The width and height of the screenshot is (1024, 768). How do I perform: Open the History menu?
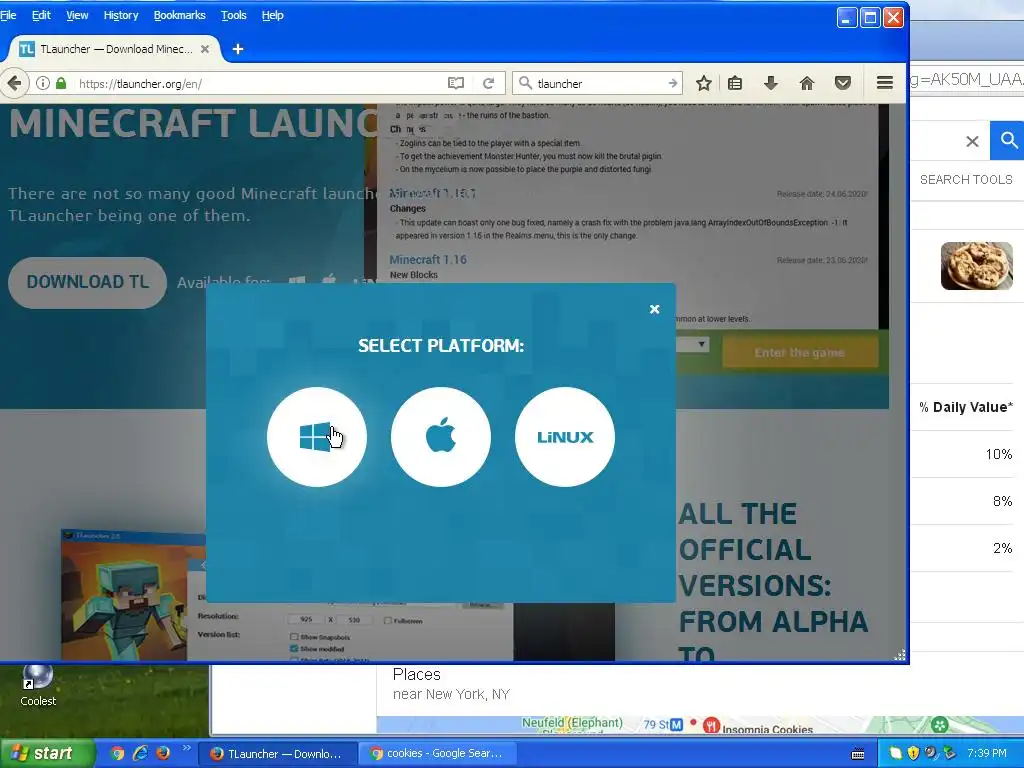point(121,15)
